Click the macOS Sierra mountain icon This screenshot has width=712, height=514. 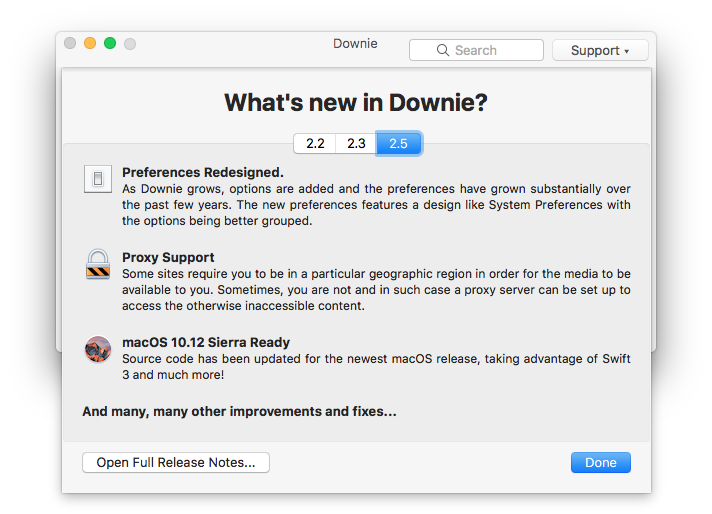click(x=98, y=349)
